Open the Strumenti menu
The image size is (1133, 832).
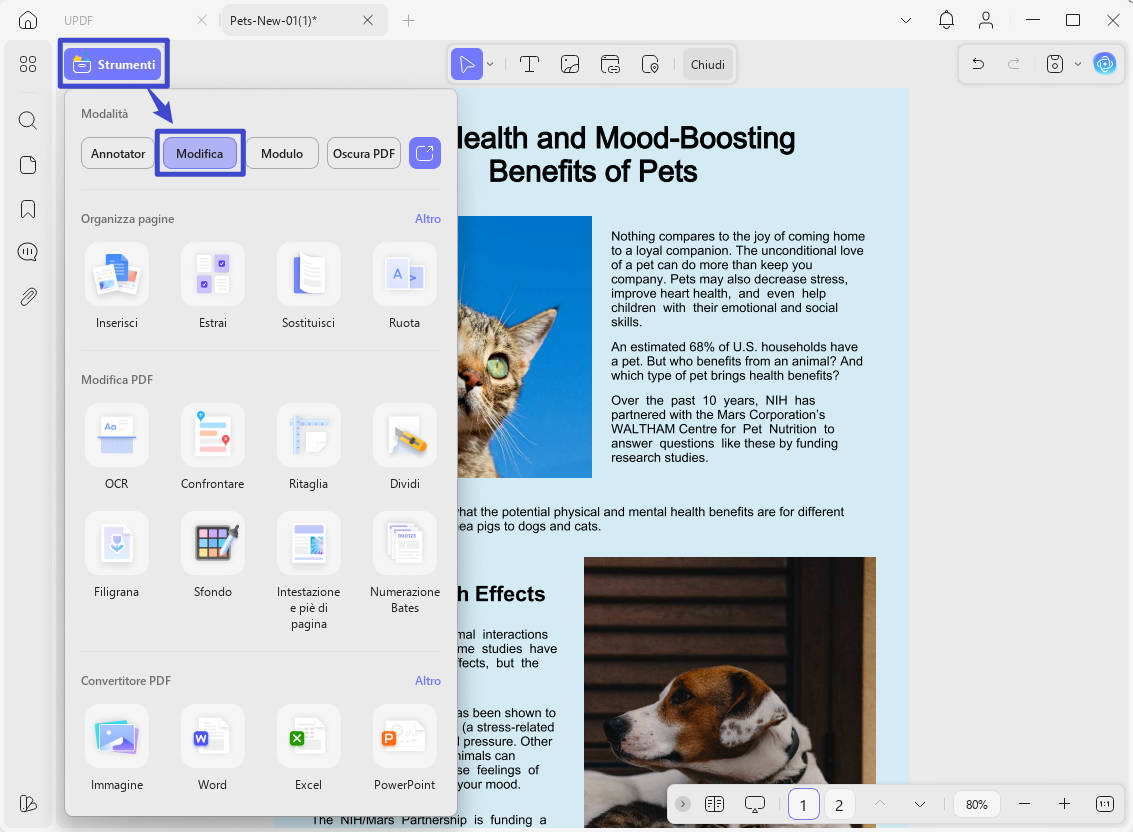pos(113,64)
